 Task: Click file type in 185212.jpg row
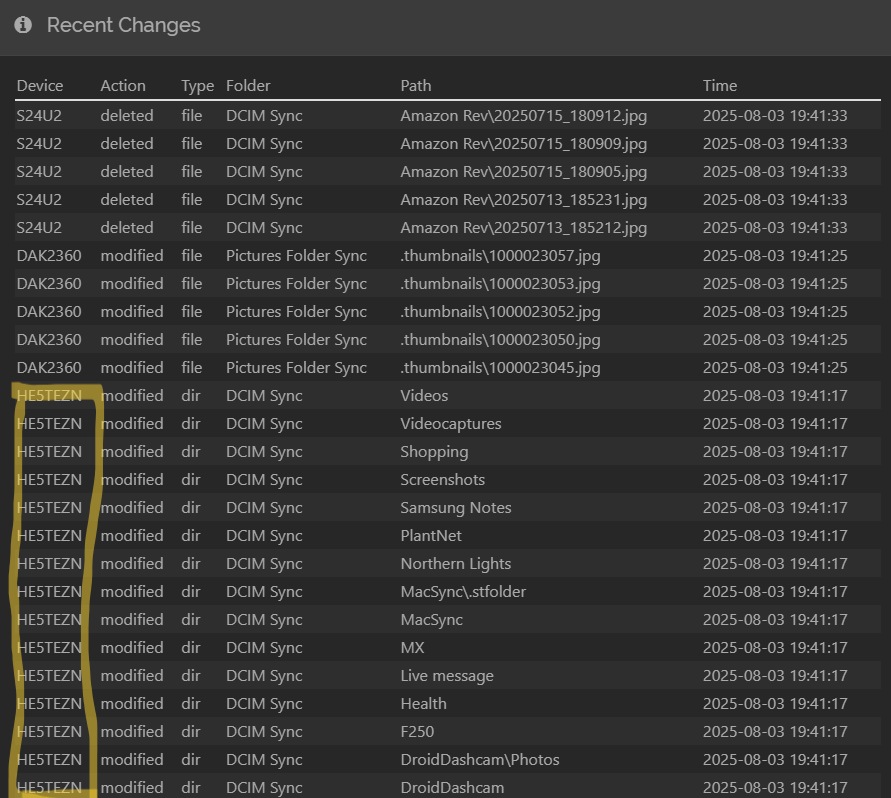[x=191, y=228]
